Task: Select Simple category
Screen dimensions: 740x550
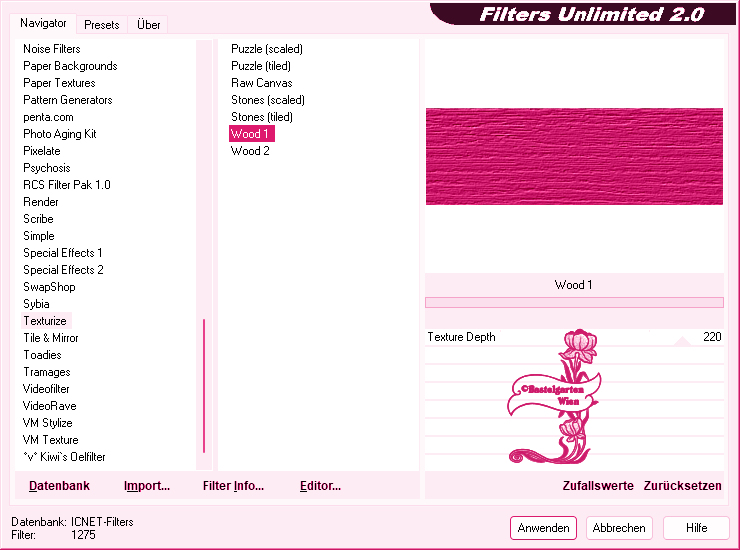Action: click(x=39, y=236)
